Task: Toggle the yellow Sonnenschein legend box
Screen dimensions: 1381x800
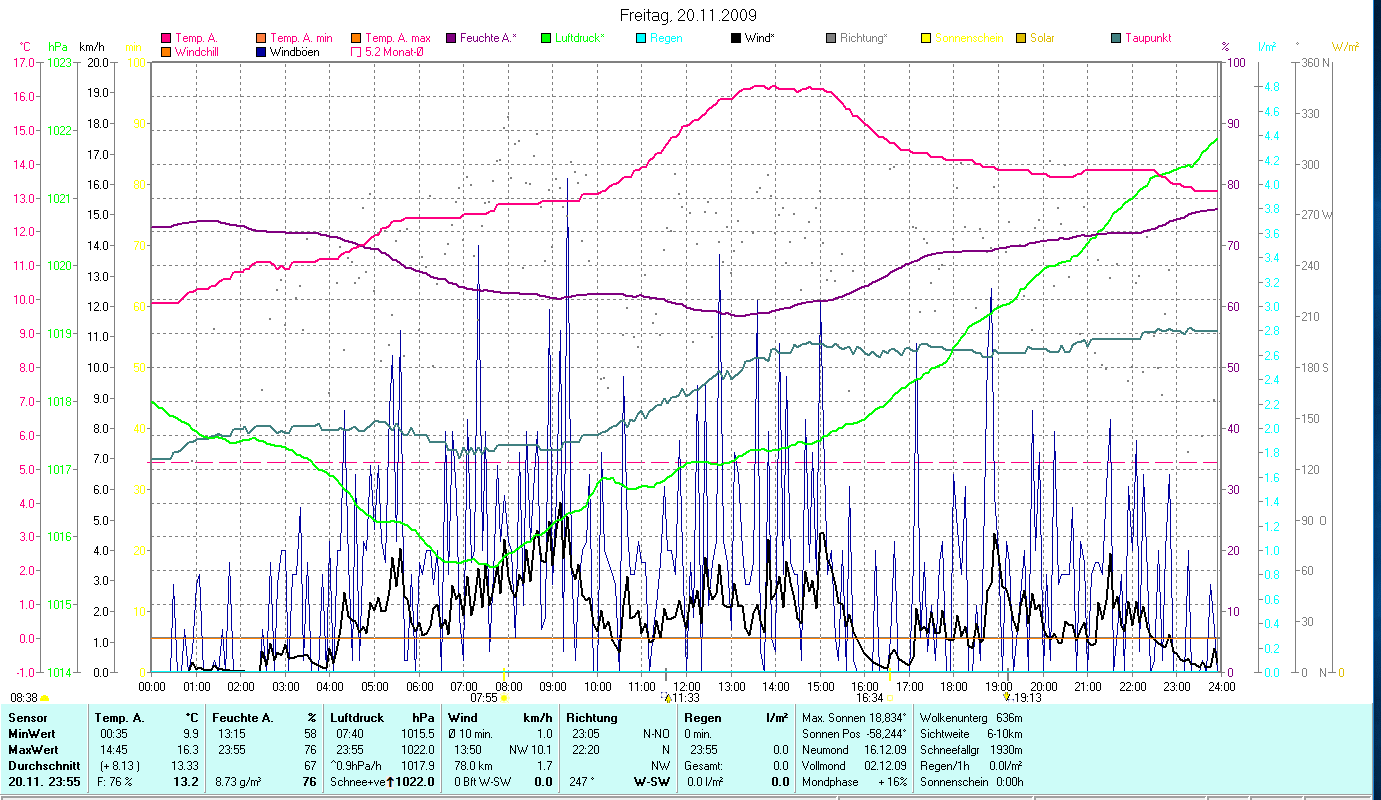Action: (x=926, y=39)
